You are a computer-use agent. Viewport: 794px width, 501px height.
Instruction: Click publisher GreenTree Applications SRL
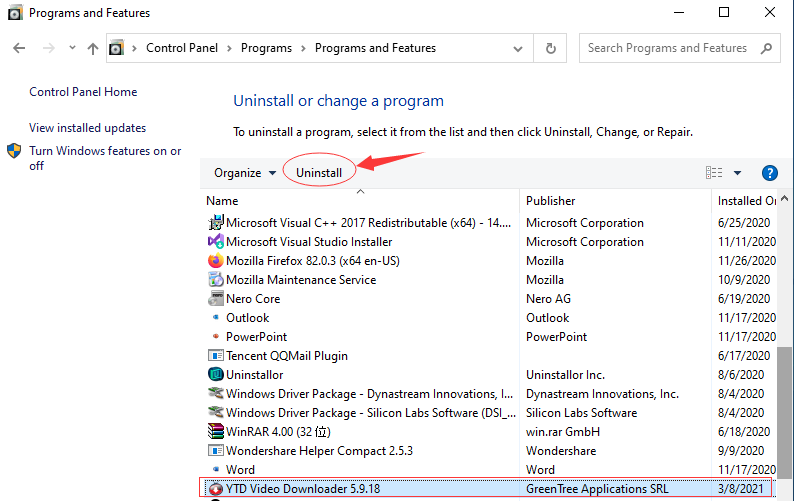click(597, 489)
